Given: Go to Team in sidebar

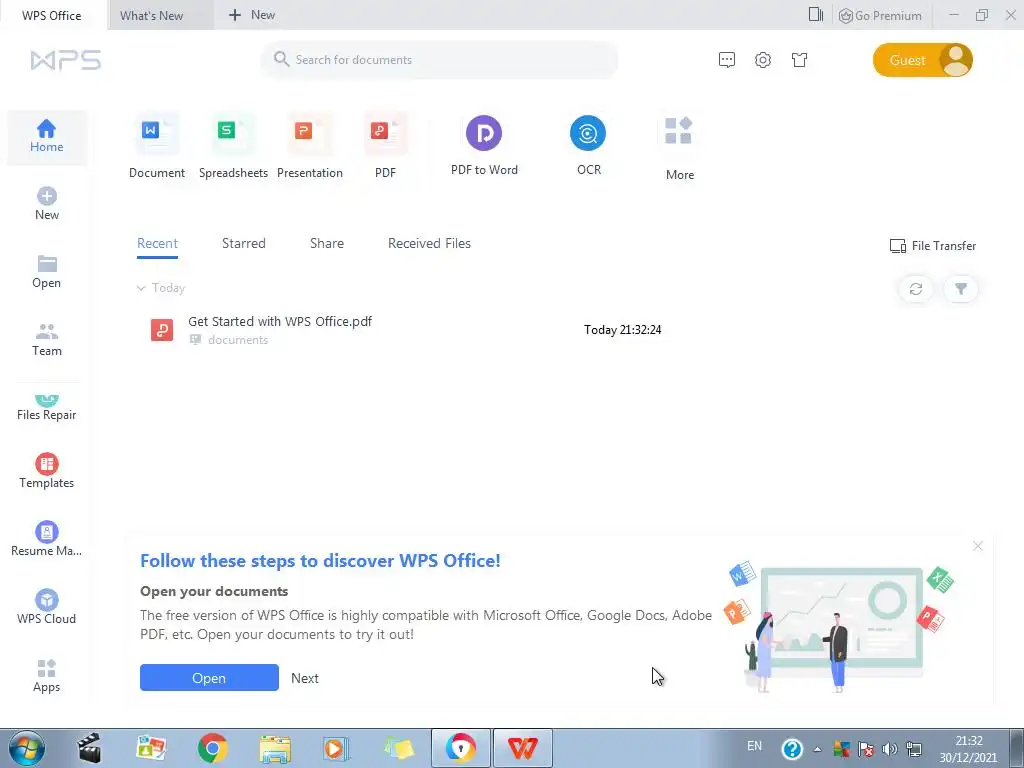Looking at the screenshot, I should tap(46, 340).
